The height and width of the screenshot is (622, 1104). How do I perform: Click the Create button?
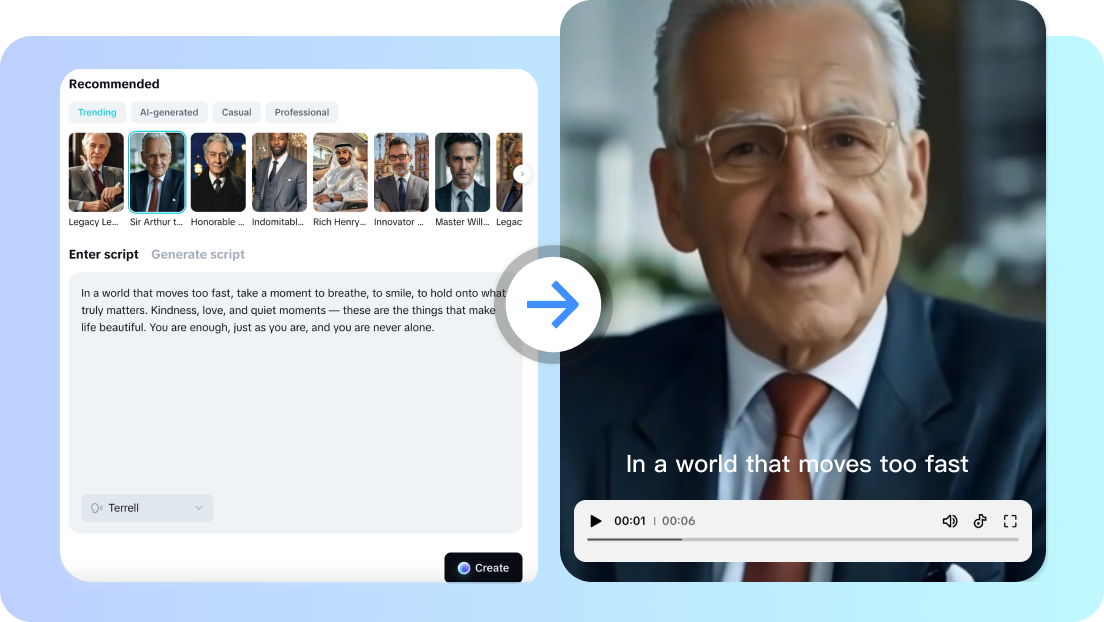pyautogui.click(x=483, y=568)
